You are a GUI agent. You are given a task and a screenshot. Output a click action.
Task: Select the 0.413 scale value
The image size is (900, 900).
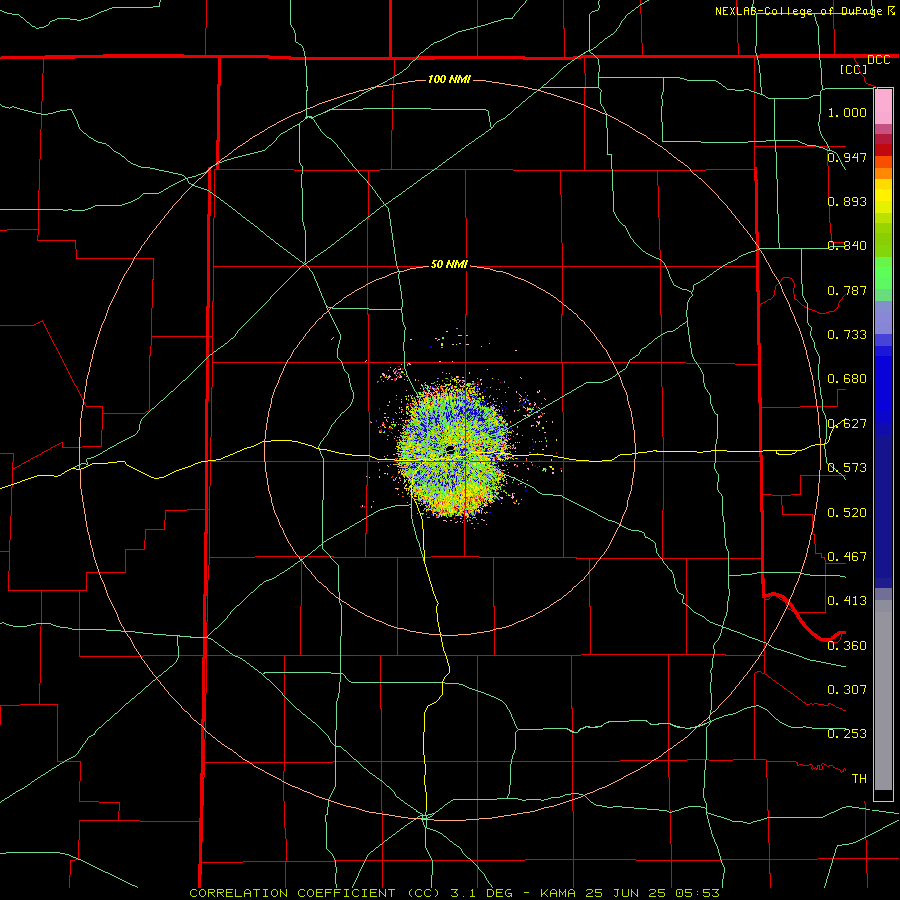tap(847, 600)
